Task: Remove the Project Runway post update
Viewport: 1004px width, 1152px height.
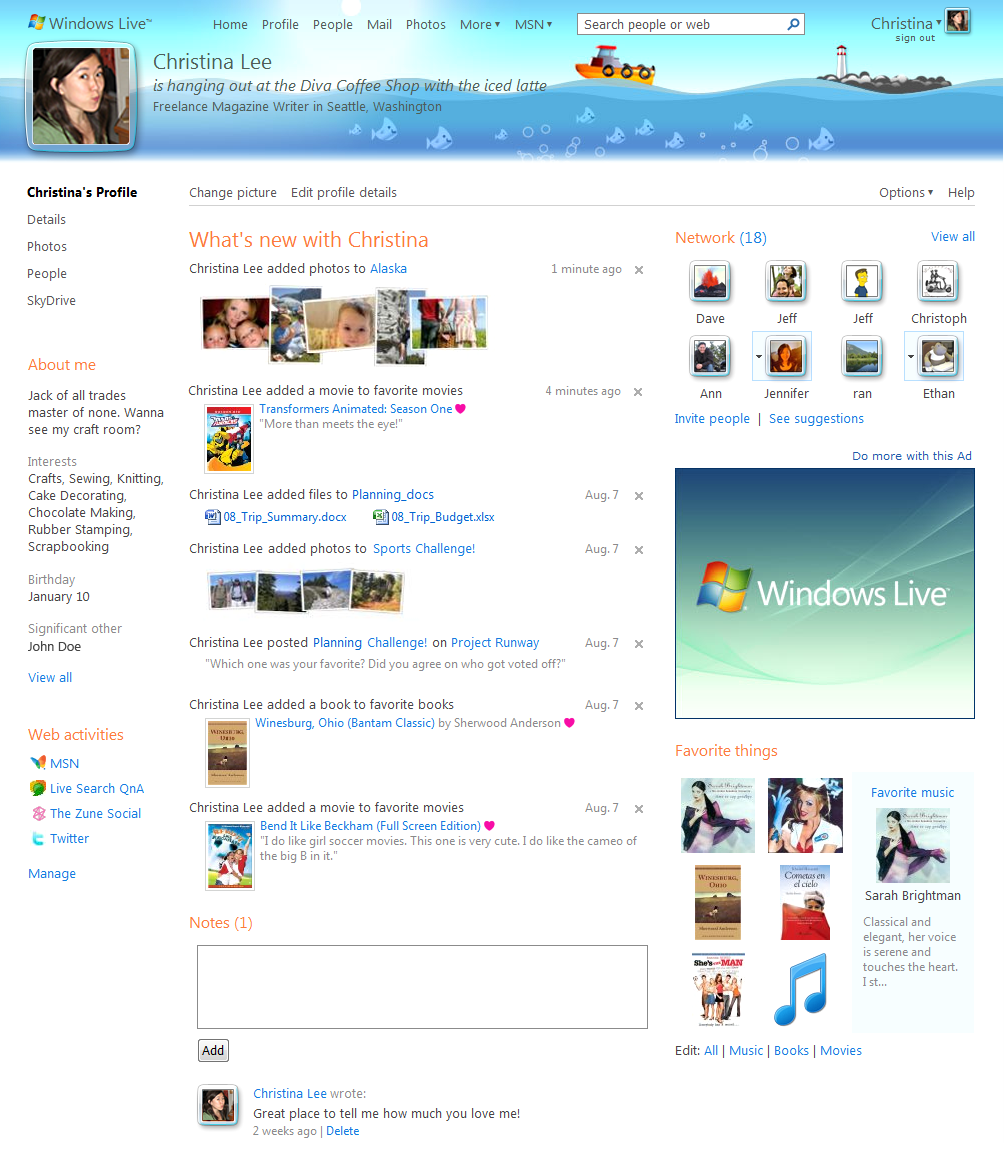Action: click(639, 644)
